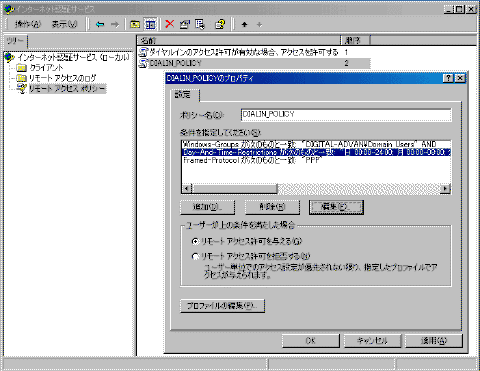Click the キャンセル button
This screenshot has width=480, height=371.
pyautogui.click(x=372, y=341)
